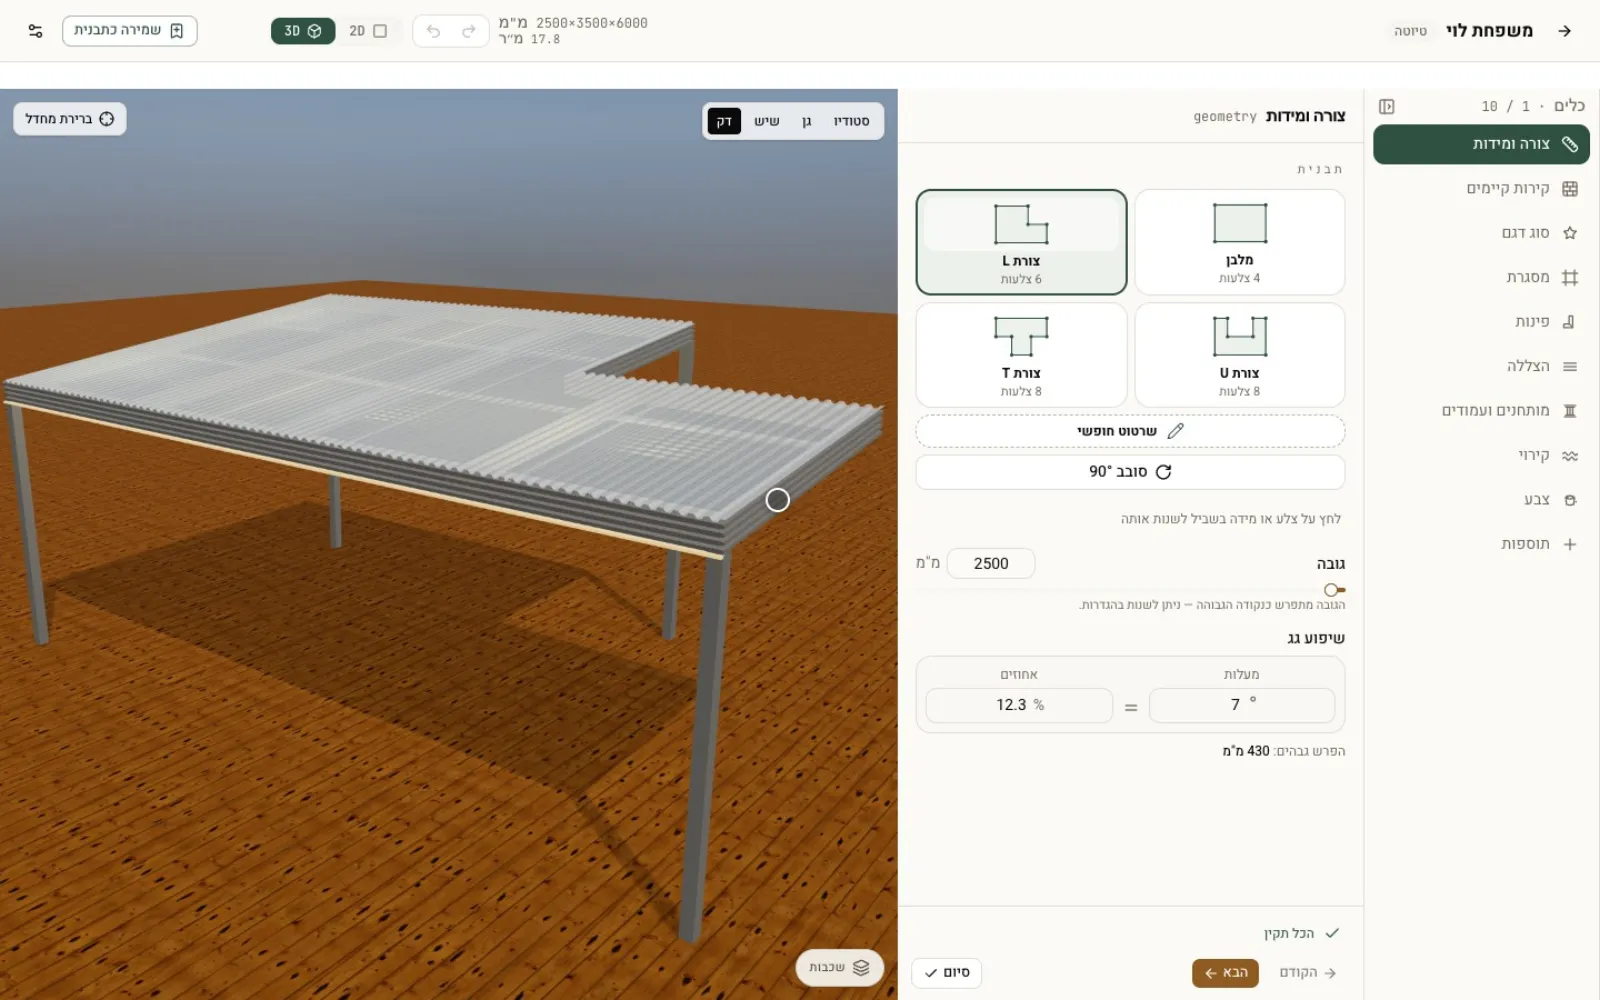
Task: Reset camera with the ברירת מחדל button
Action: (70, 119)
